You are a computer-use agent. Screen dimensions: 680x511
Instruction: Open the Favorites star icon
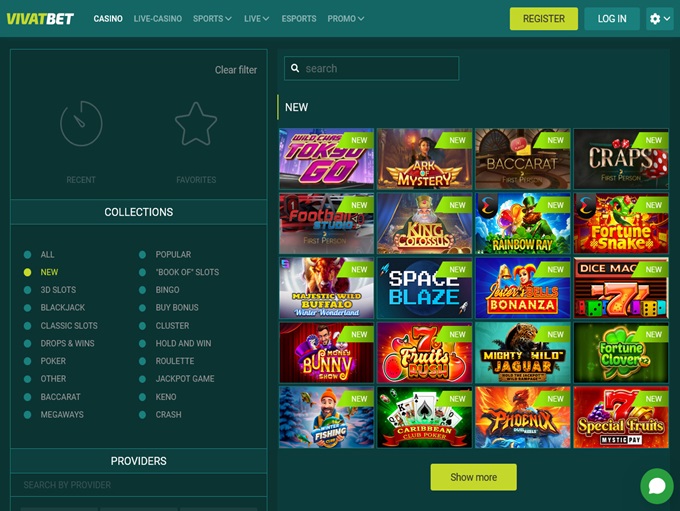(x=196, y=124)
